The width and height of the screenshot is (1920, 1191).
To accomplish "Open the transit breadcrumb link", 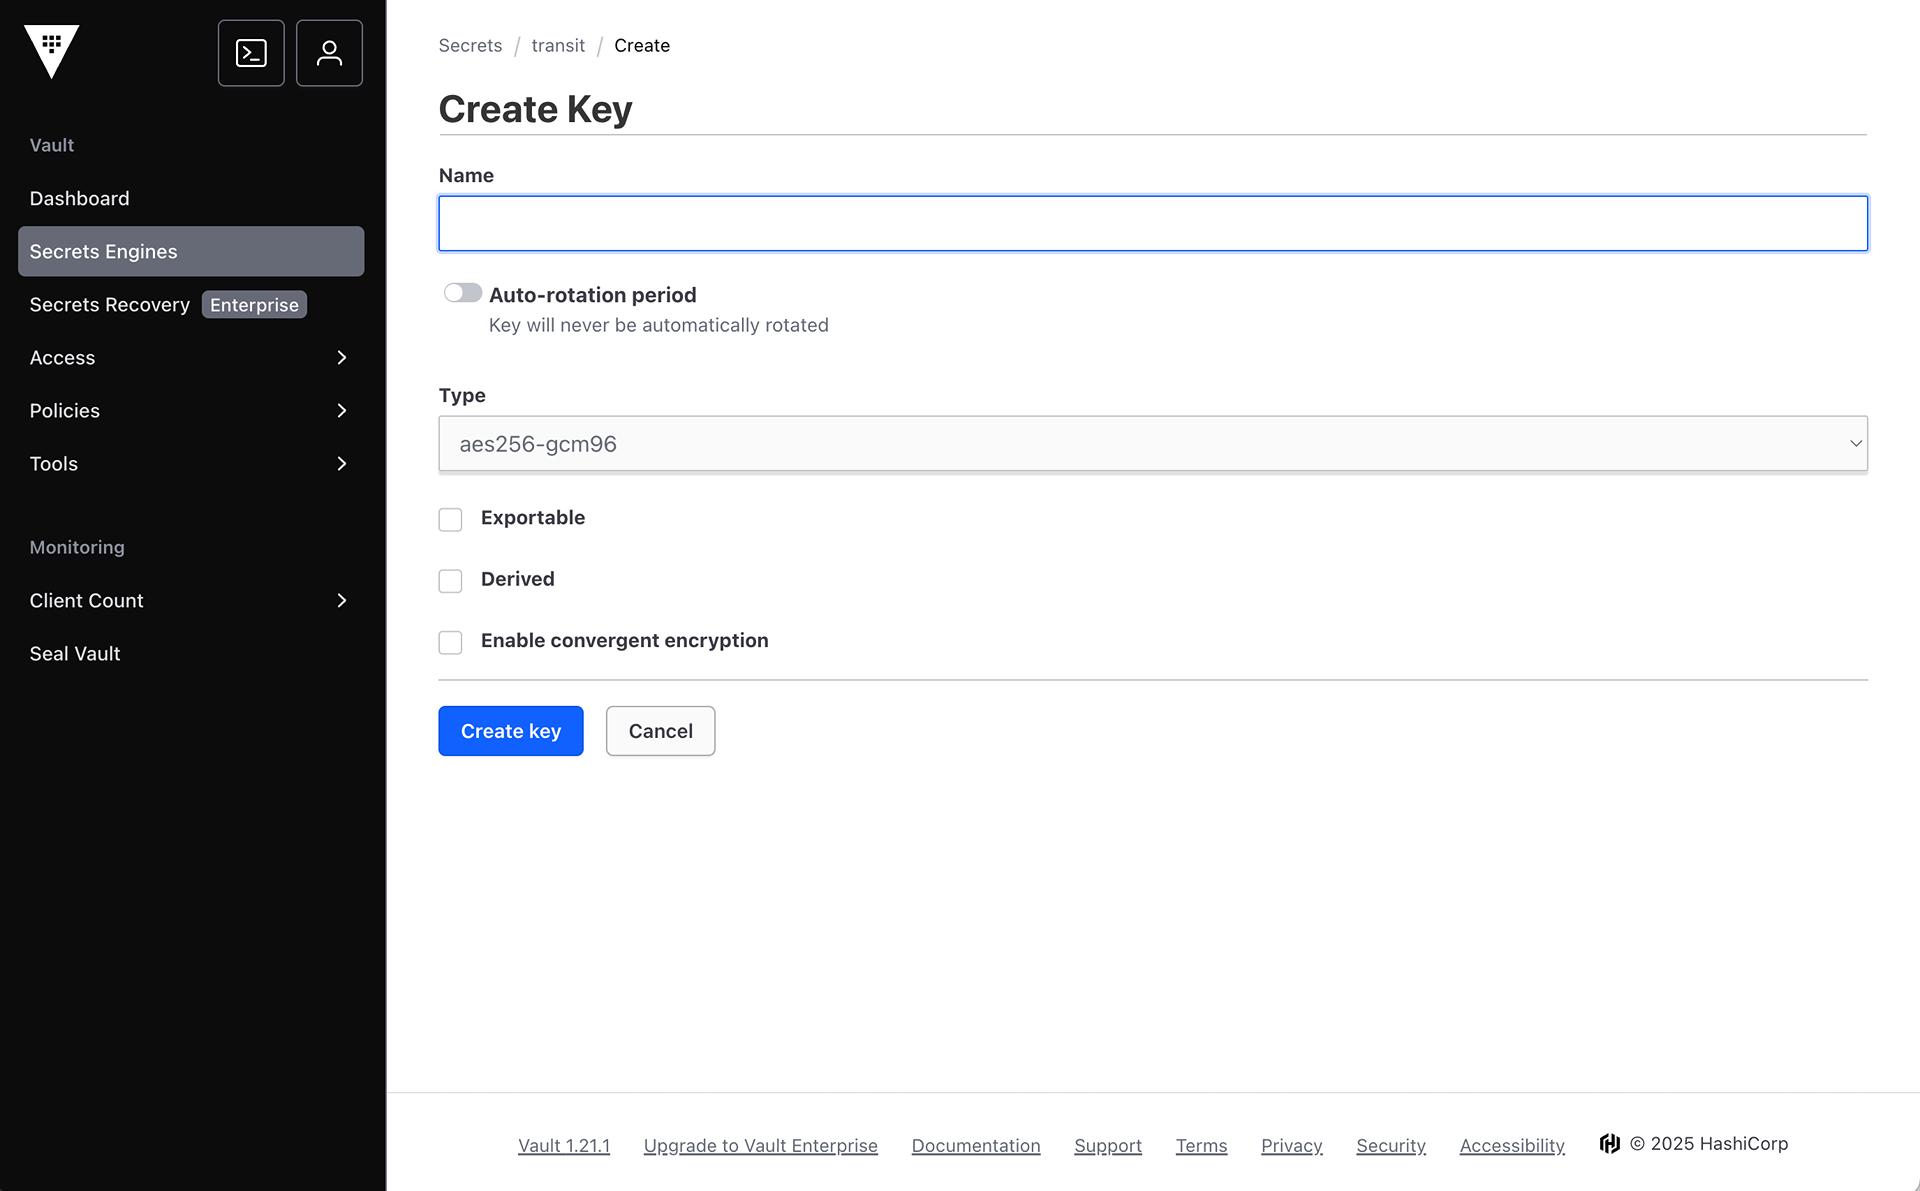I will 558,45.
